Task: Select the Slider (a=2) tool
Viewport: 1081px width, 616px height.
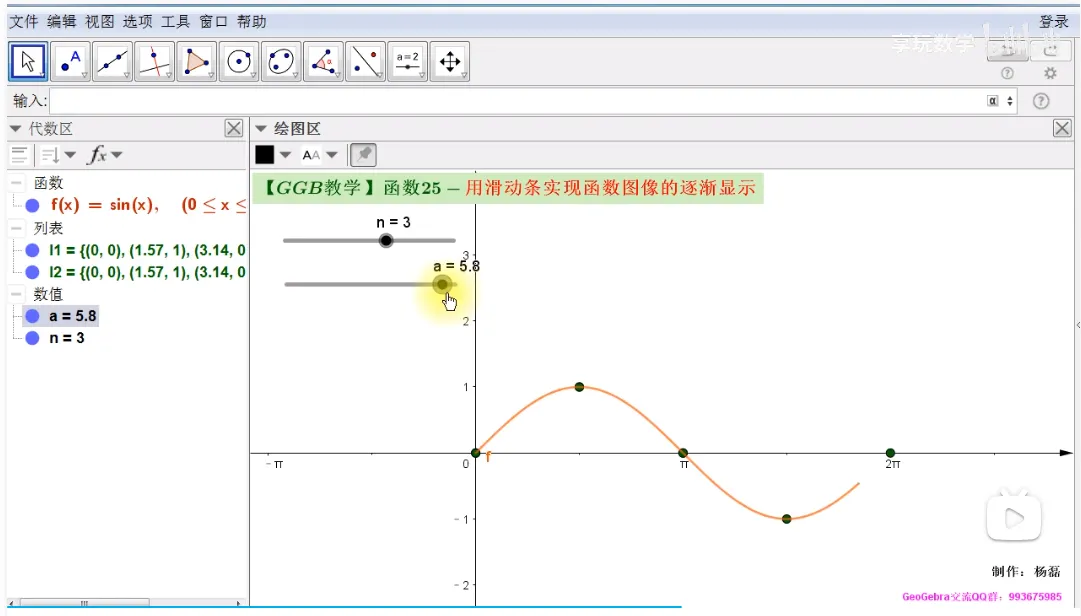Action: [407, 62]
